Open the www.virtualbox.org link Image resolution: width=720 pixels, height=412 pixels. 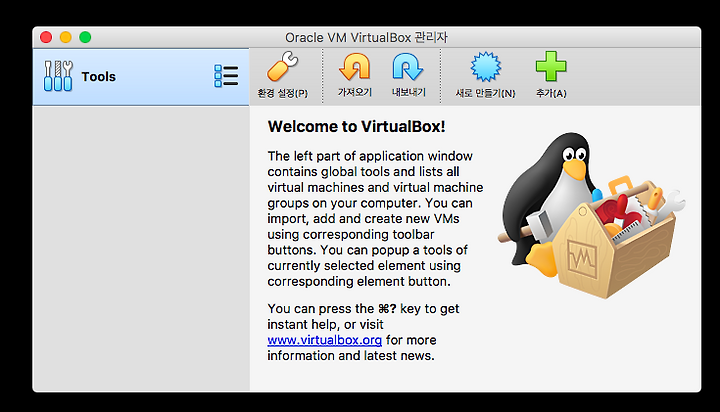pyautogui.click(x=325, y=340)
